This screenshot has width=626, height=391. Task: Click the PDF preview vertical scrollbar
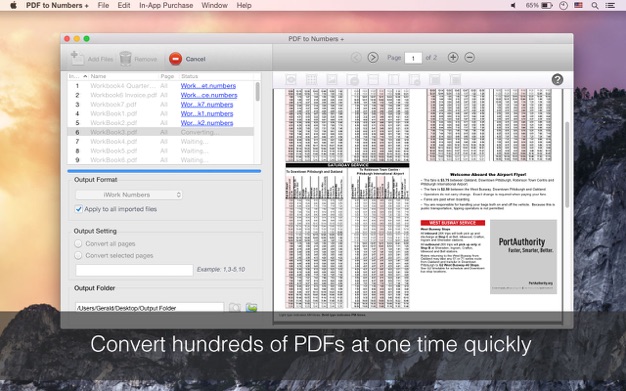[x=567, y=164]
